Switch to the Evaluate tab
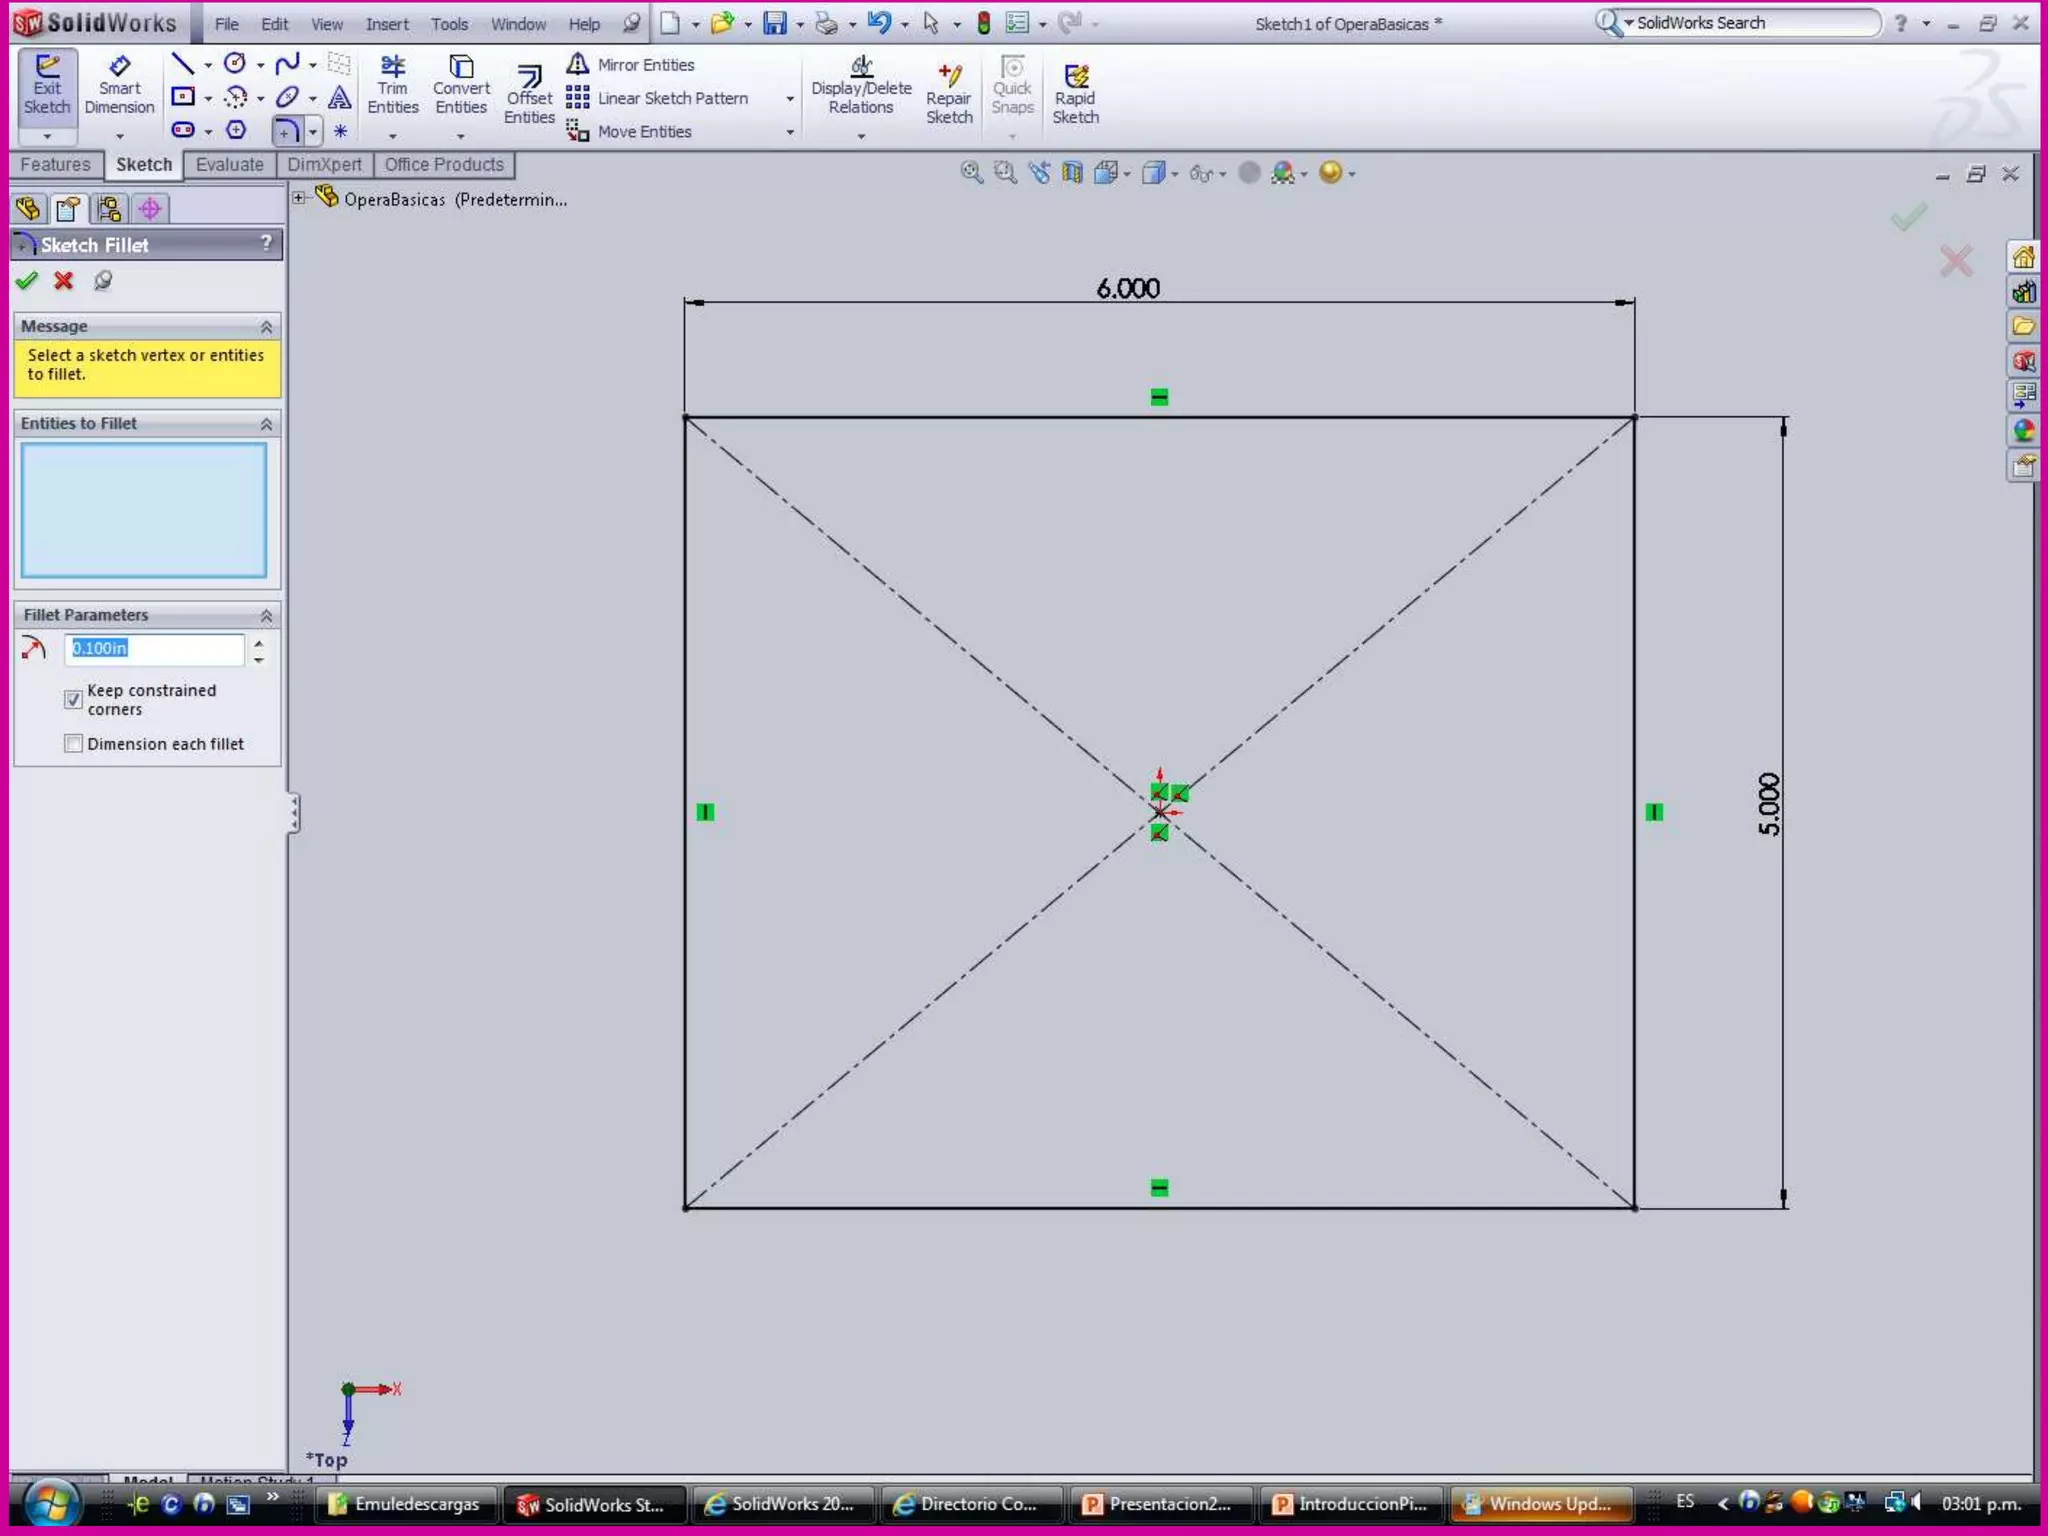This screenshot has height=1536, width=2048. tap(229, 165)
